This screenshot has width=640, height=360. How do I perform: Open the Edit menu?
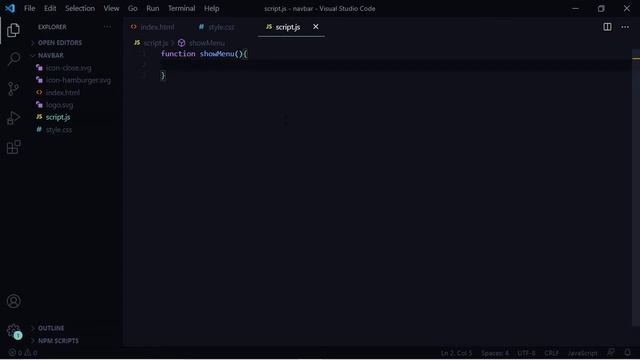click(50, 8)
